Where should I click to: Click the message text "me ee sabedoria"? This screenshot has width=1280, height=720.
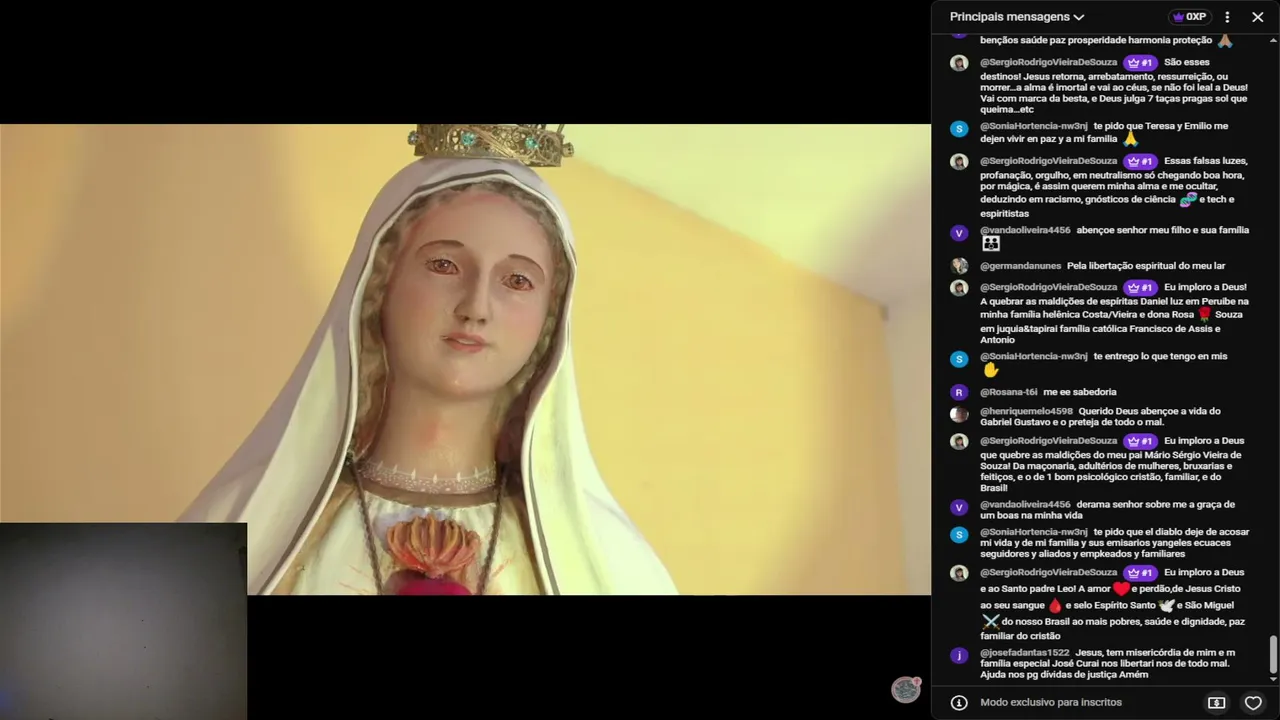point(1080,392)
